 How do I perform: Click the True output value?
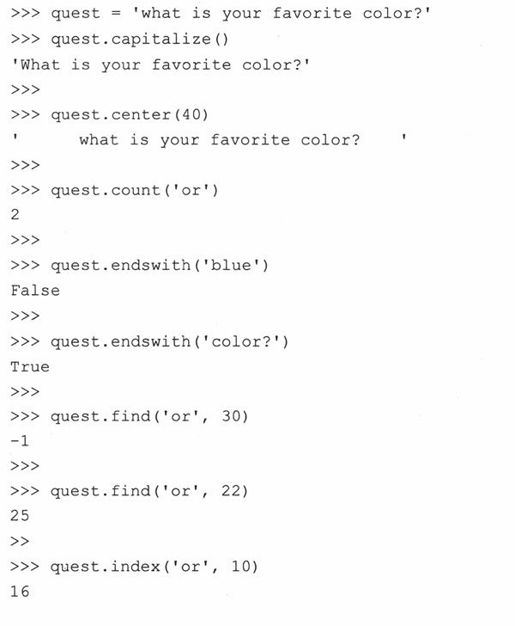click(30, 367)
